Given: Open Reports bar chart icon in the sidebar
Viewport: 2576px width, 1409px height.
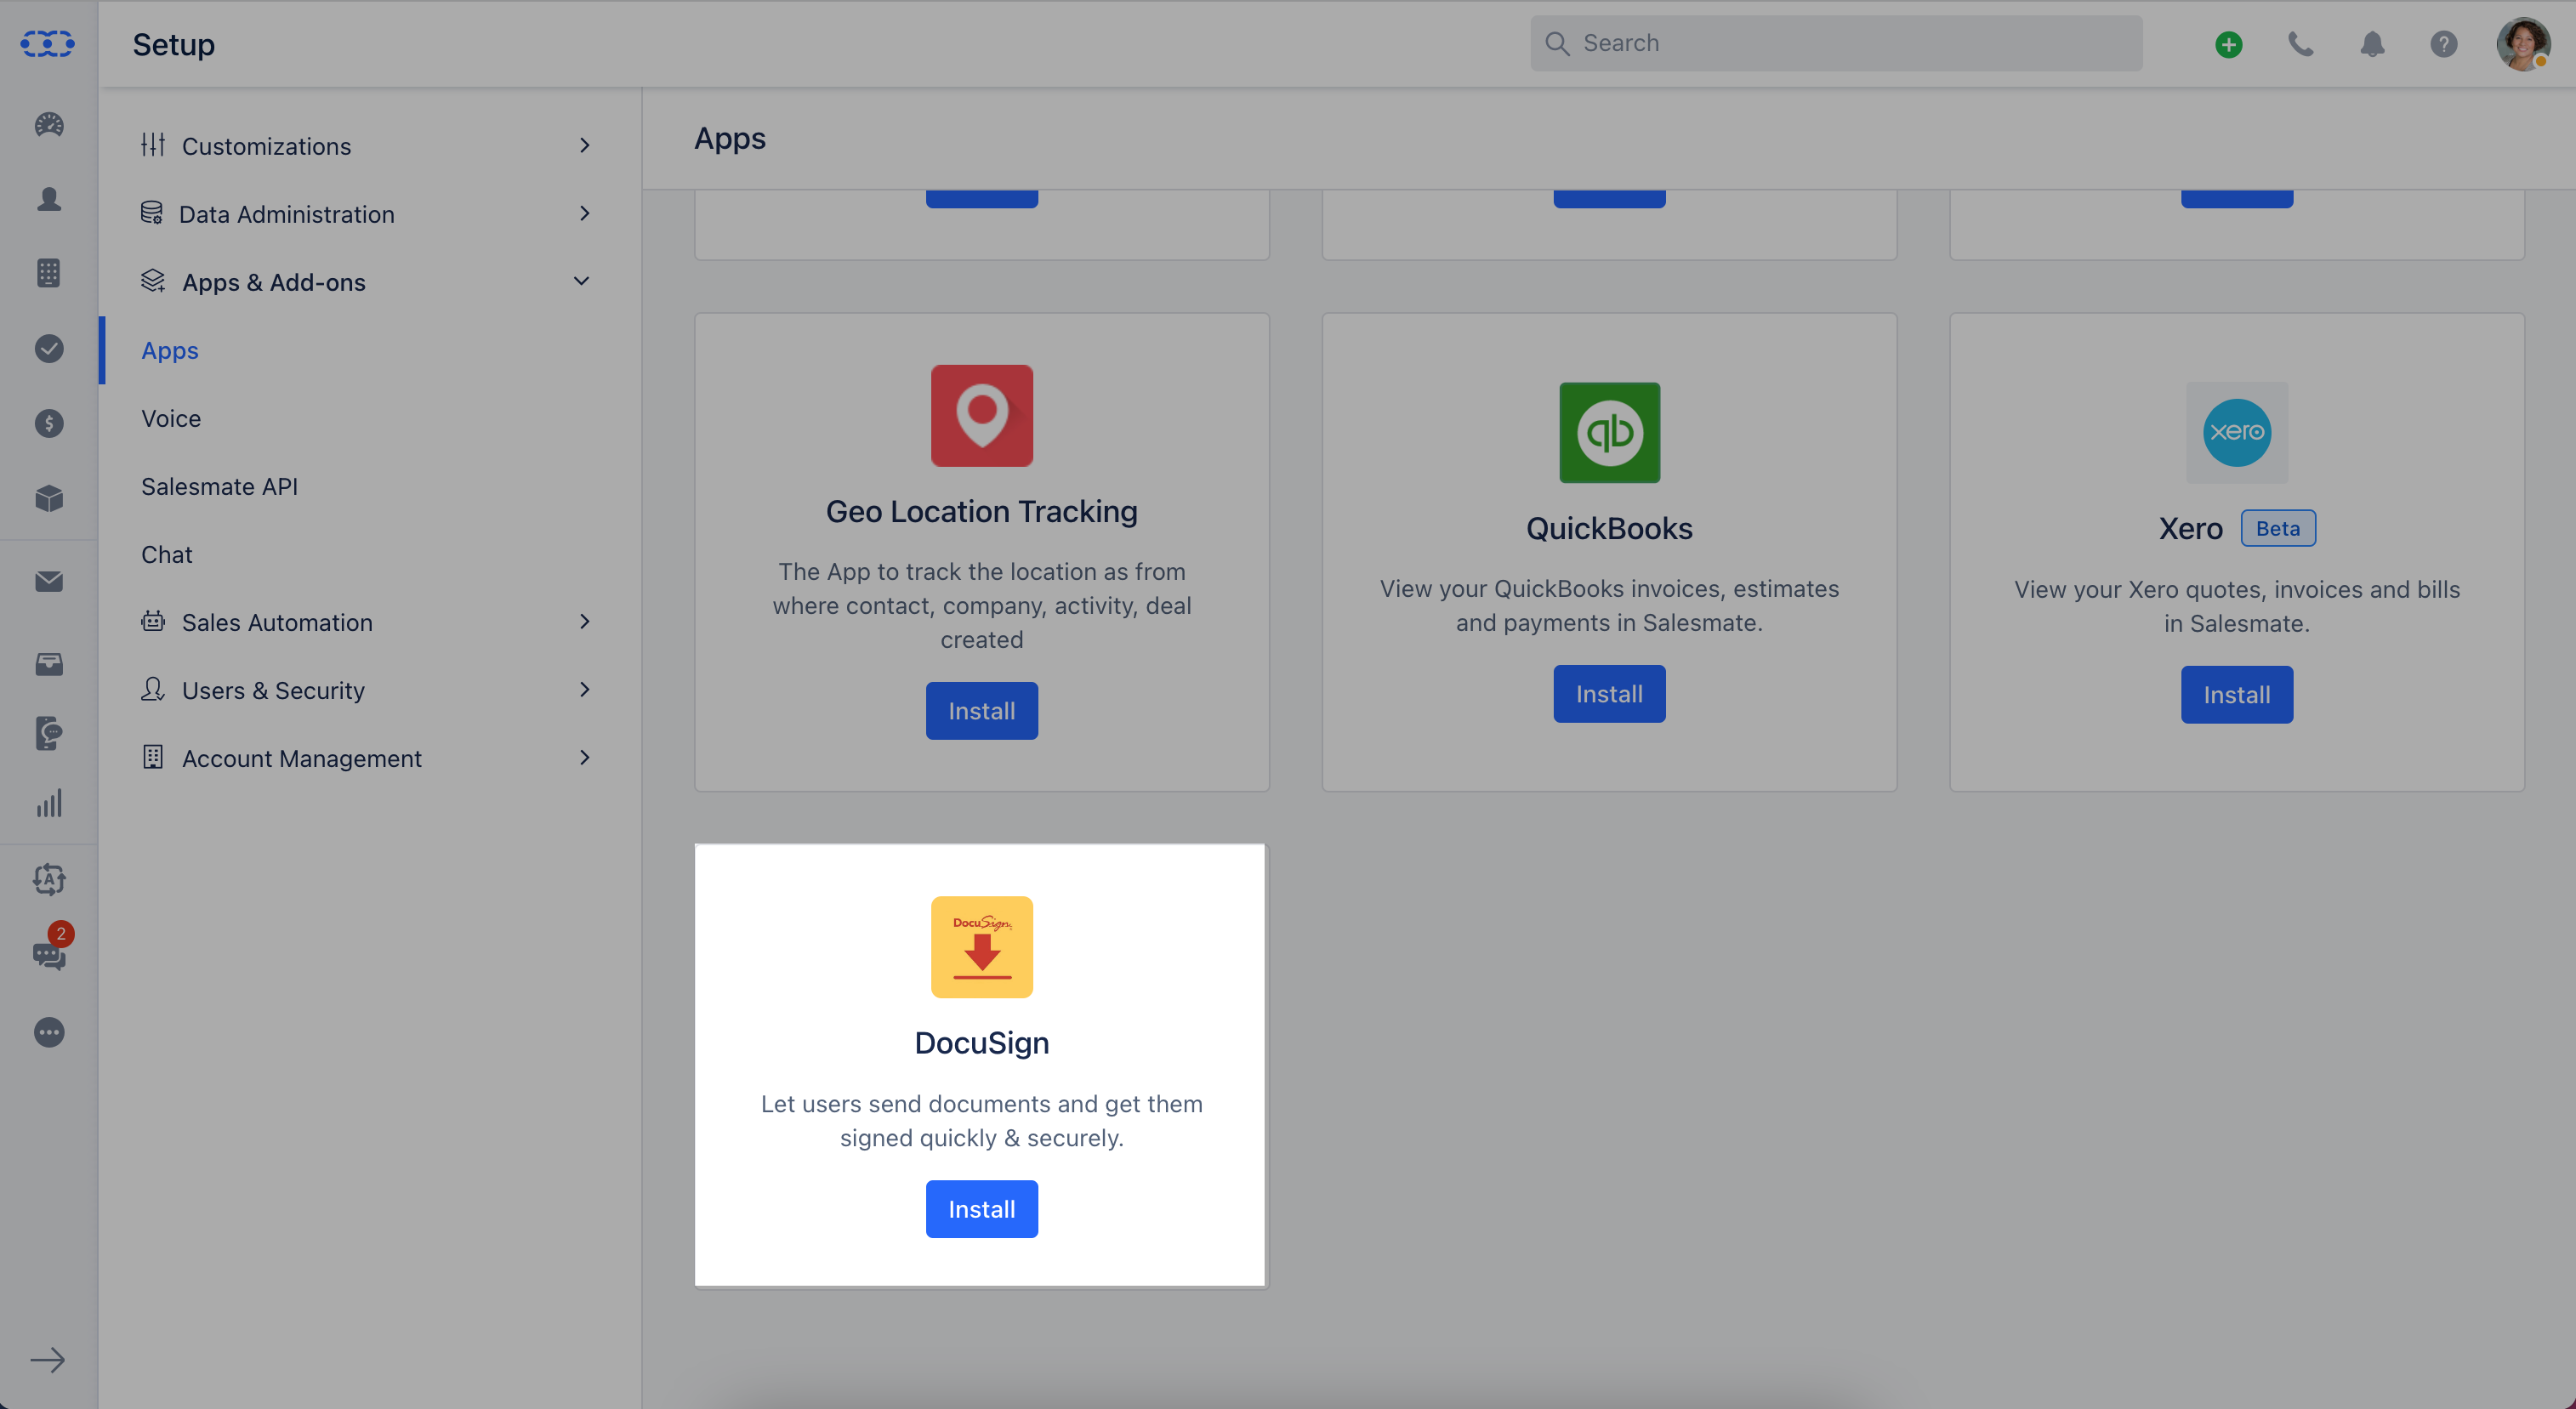Looking at the screenshot, I should 49,803.
